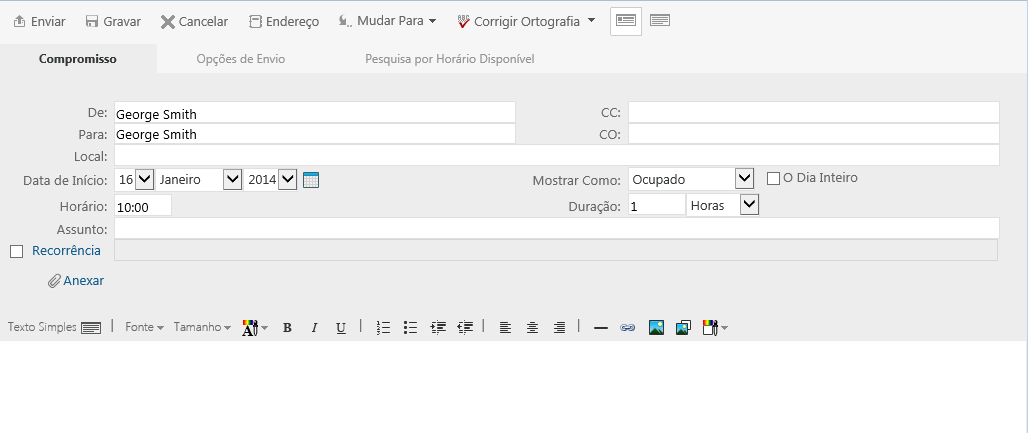Insert a numbered list
Image resolution: width=1028 pixels, height=433 pixels.
click(x=382, y=327)
